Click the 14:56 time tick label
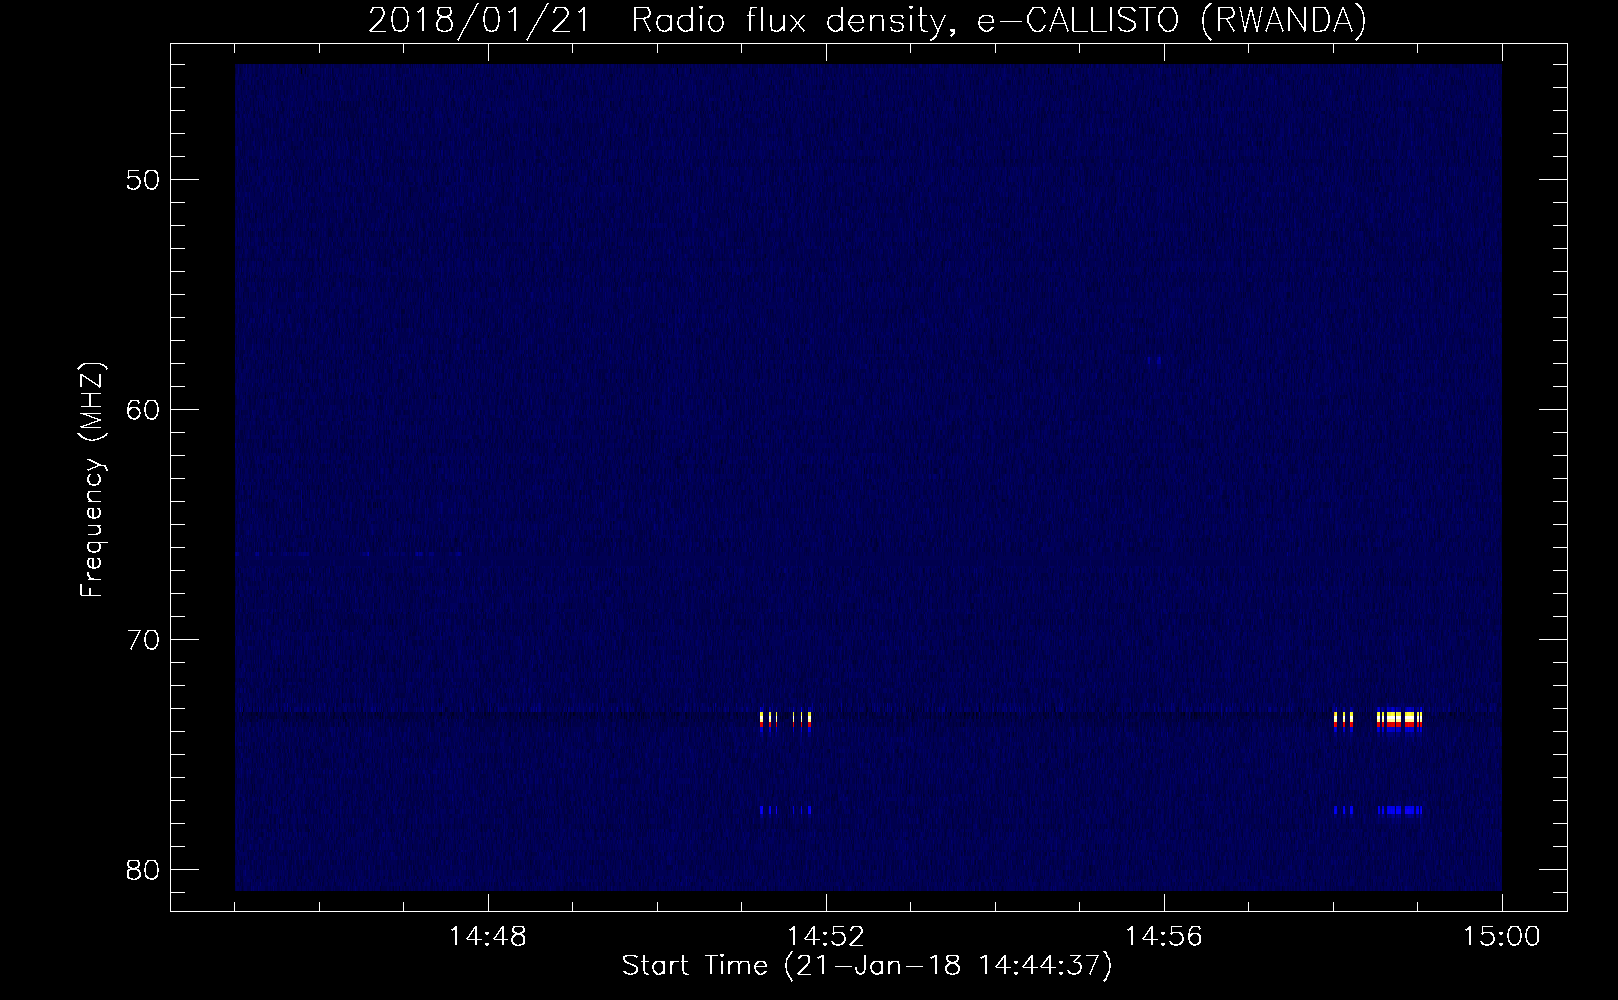The height and width of the screenshot is (1000, 1618). point(1164,937)
